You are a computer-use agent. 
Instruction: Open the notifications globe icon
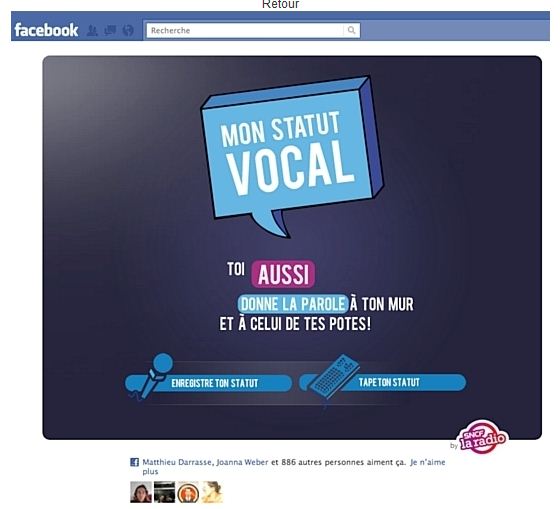point(128,30)
